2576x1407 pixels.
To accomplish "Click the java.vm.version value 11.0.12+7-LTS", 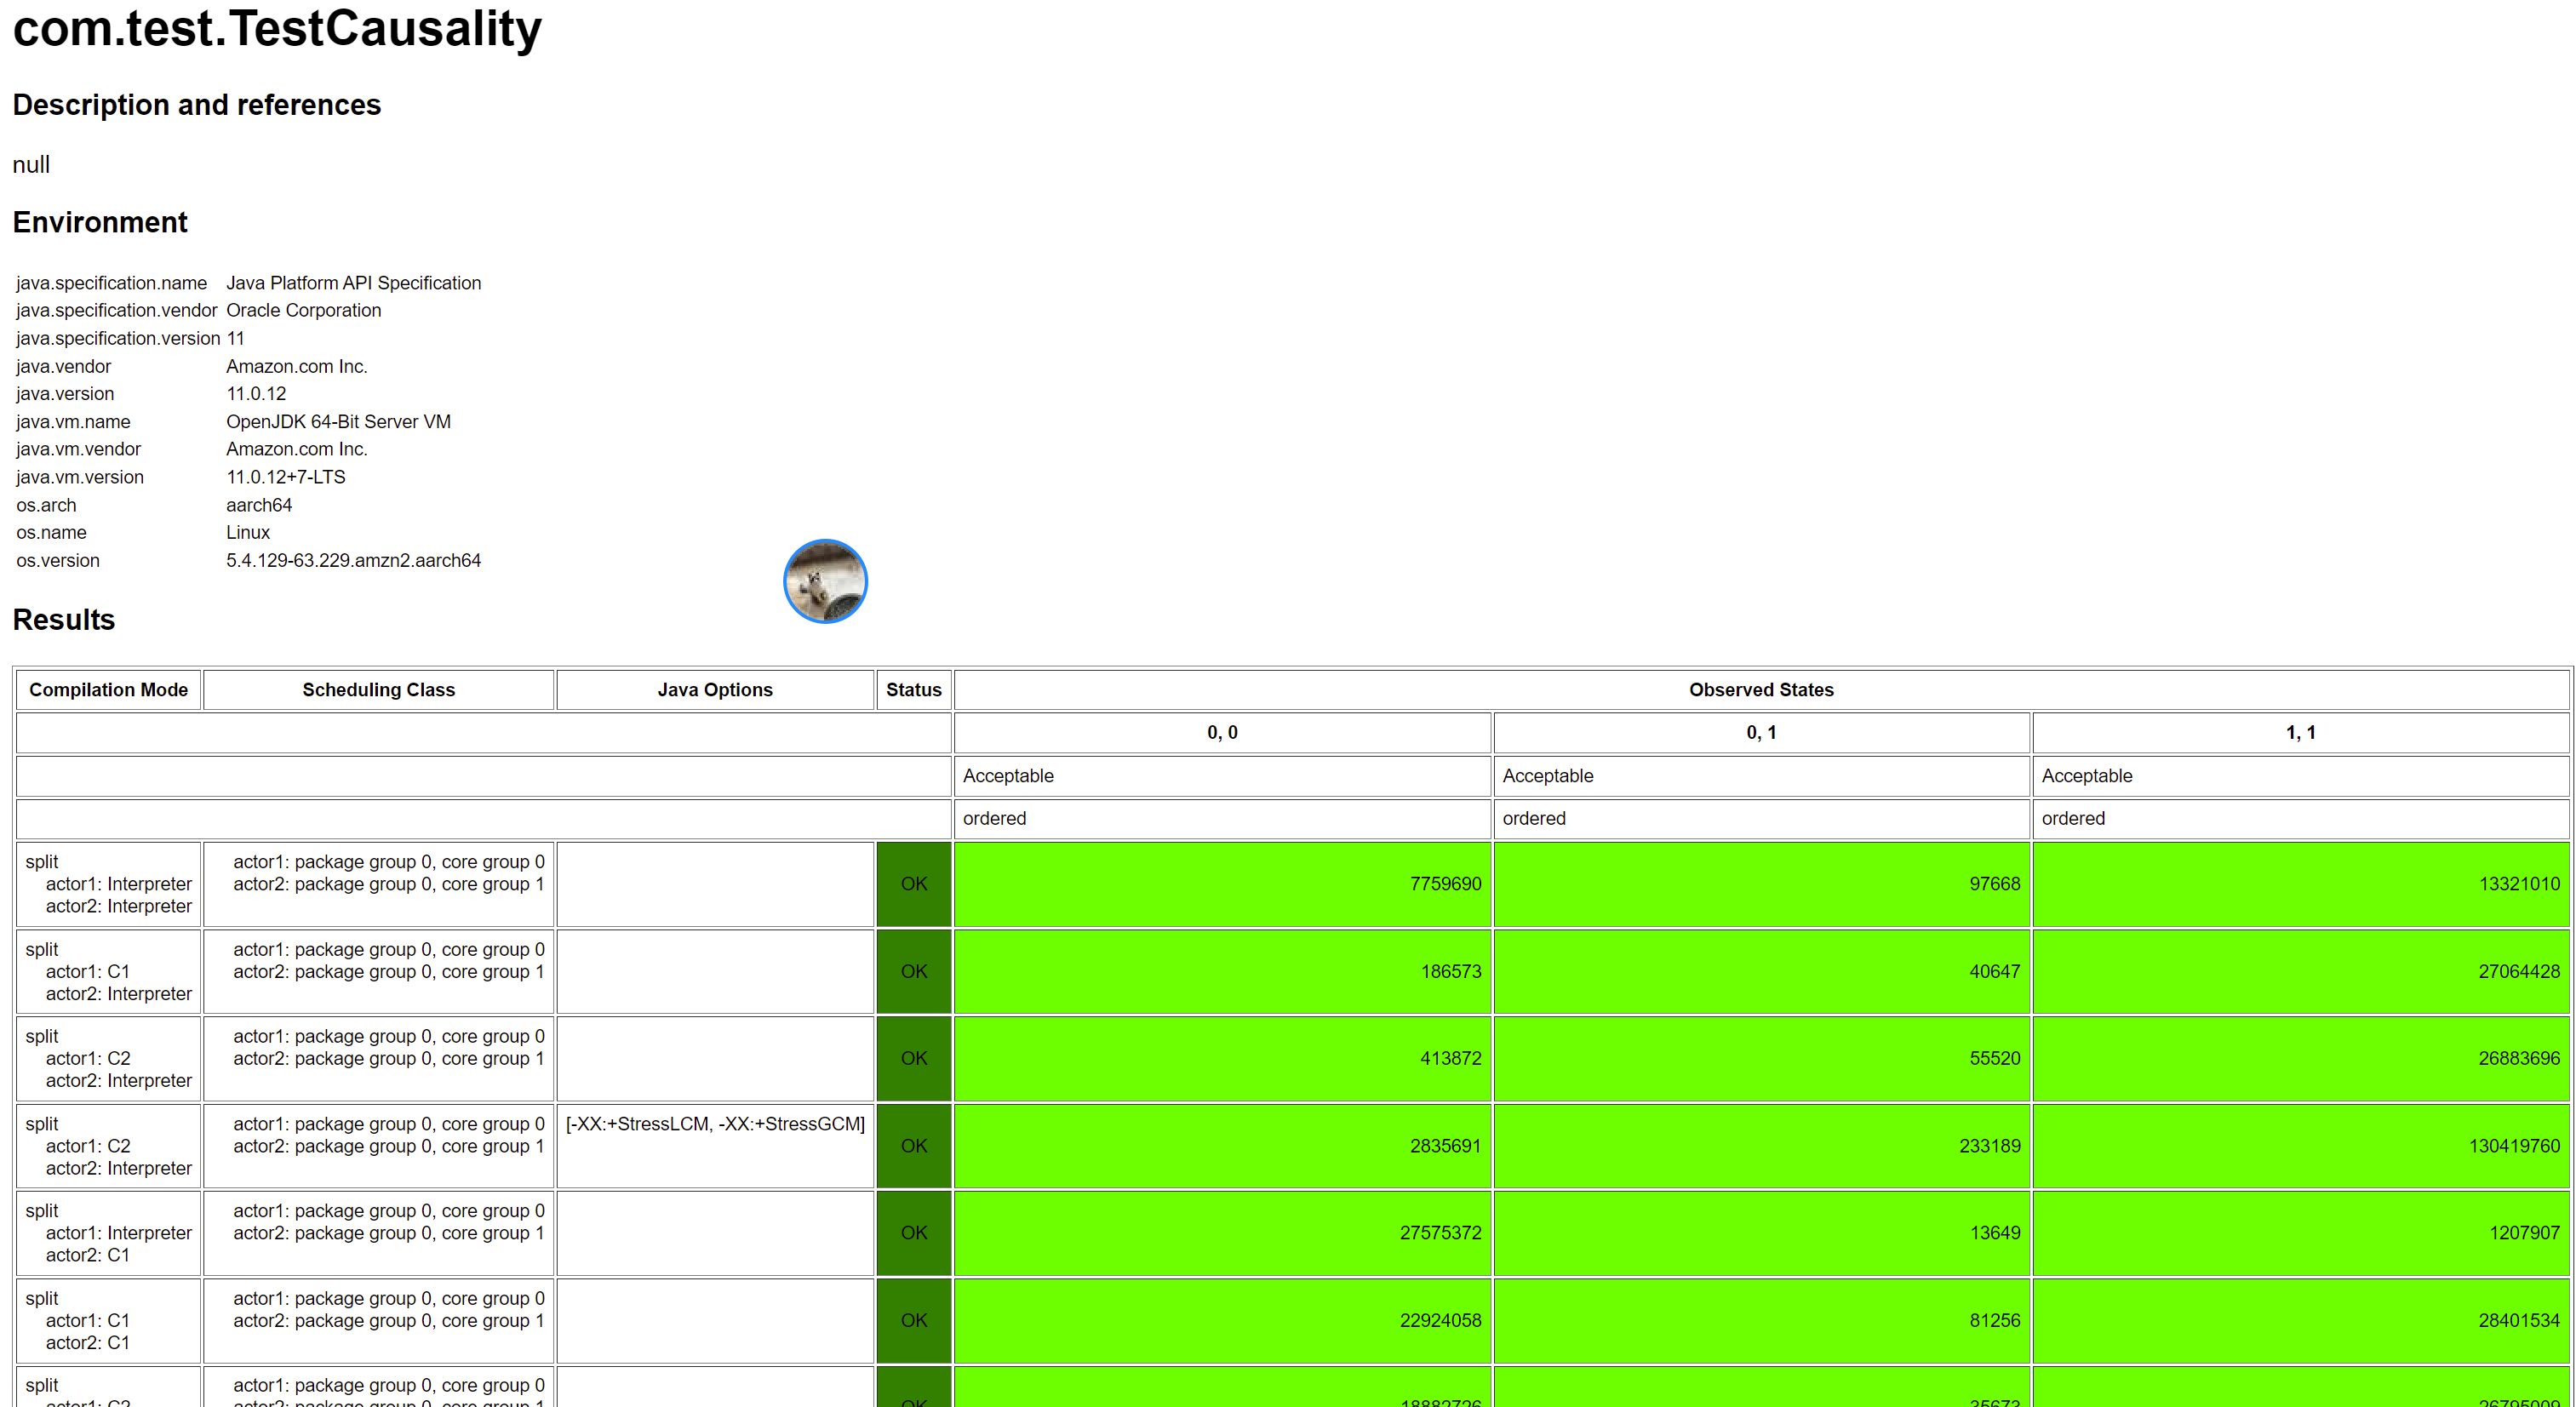I will point(285,477).
